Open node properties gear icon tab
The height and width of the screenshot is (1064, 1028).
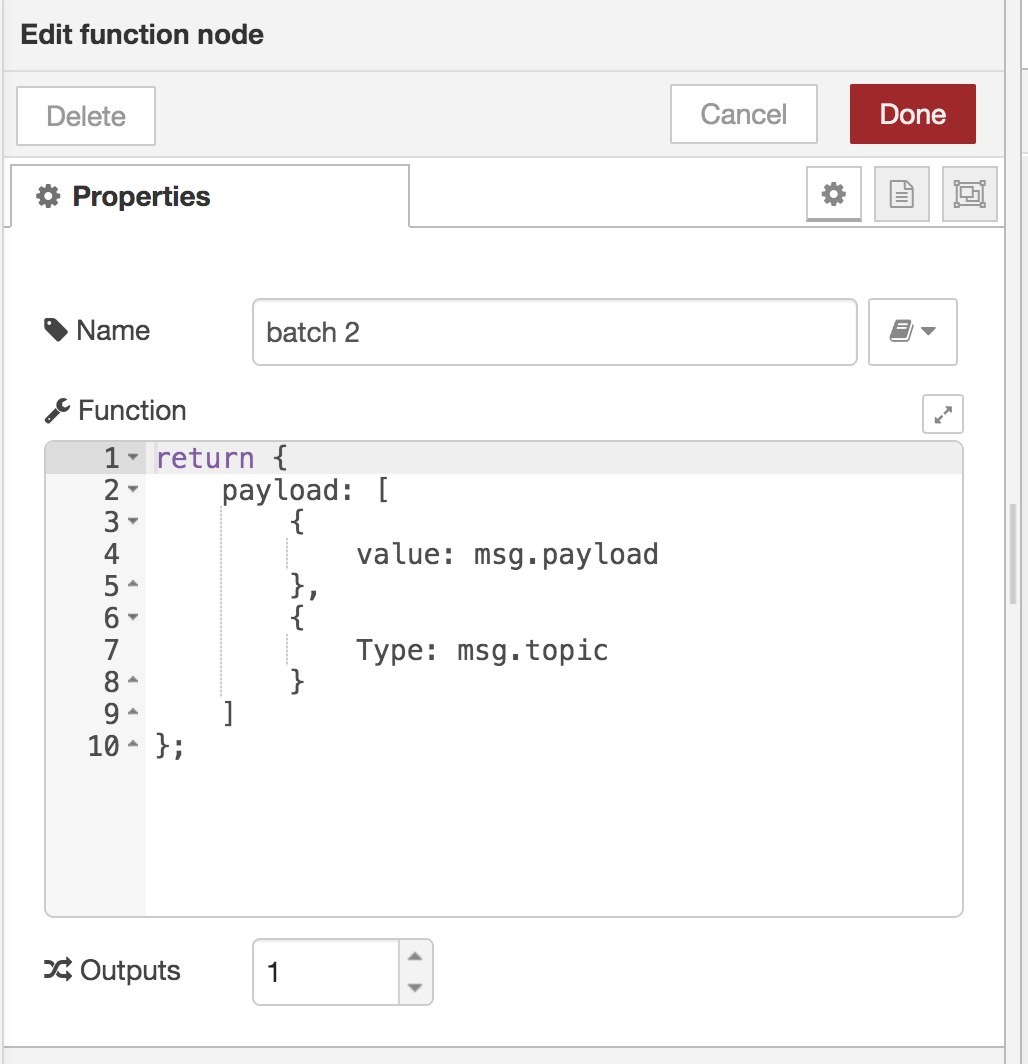pos(833,194)
